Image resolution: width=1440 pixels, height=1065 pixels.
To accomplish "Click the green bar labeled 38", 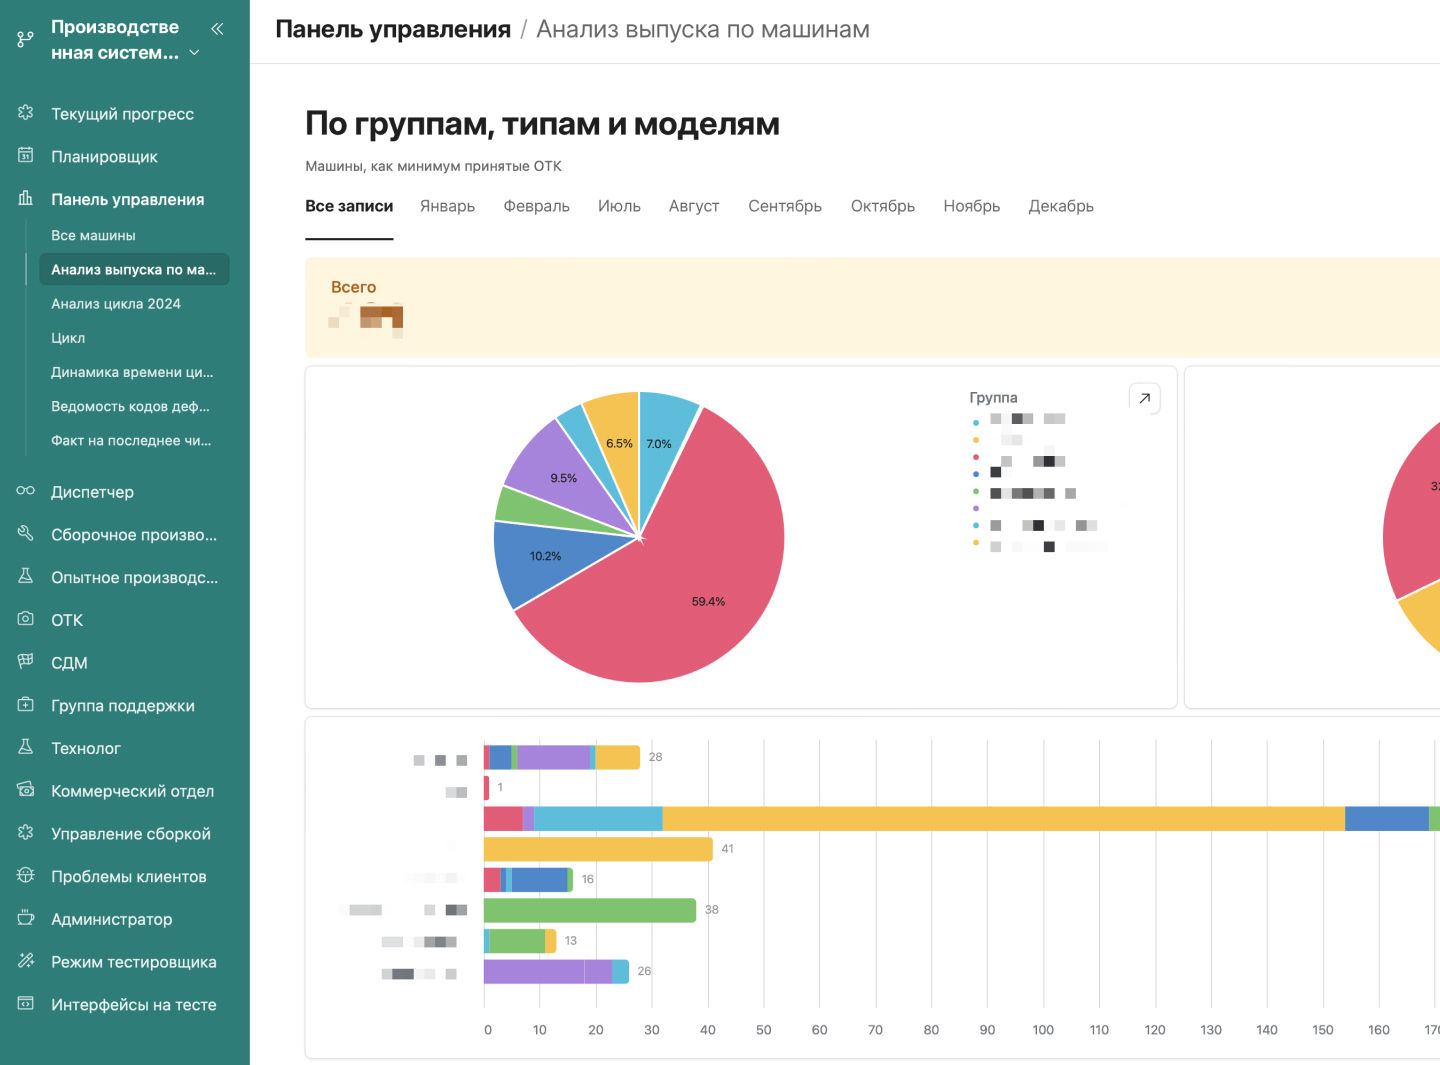I will point(590,910).
